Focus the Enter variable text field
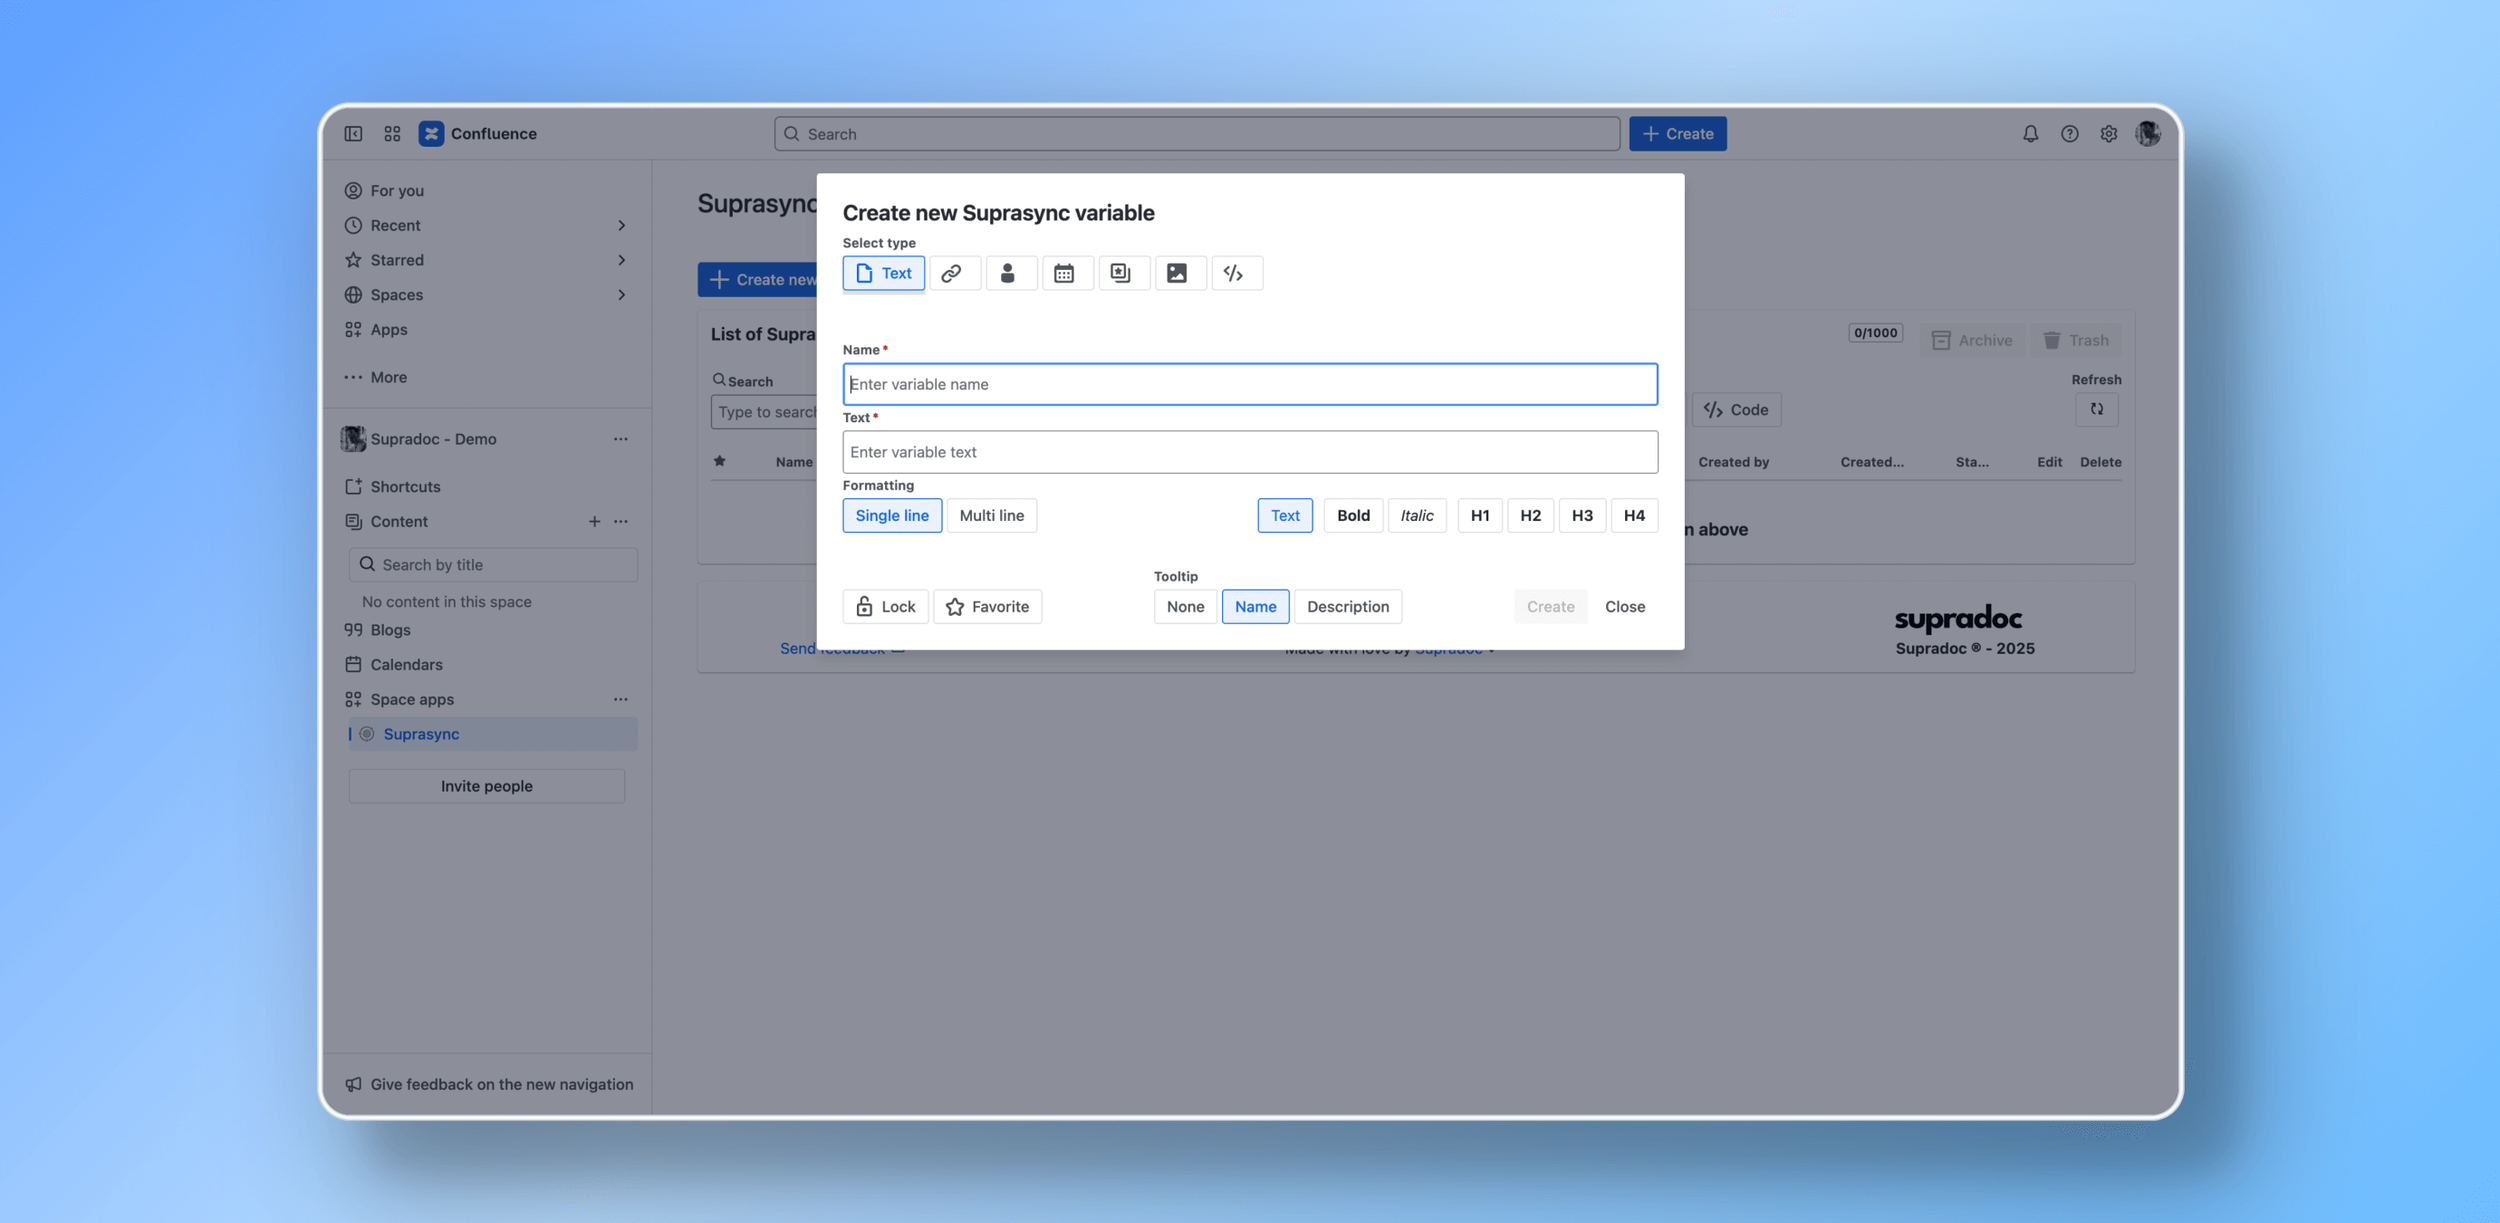2500x1223 pixels. (1249, 452)
